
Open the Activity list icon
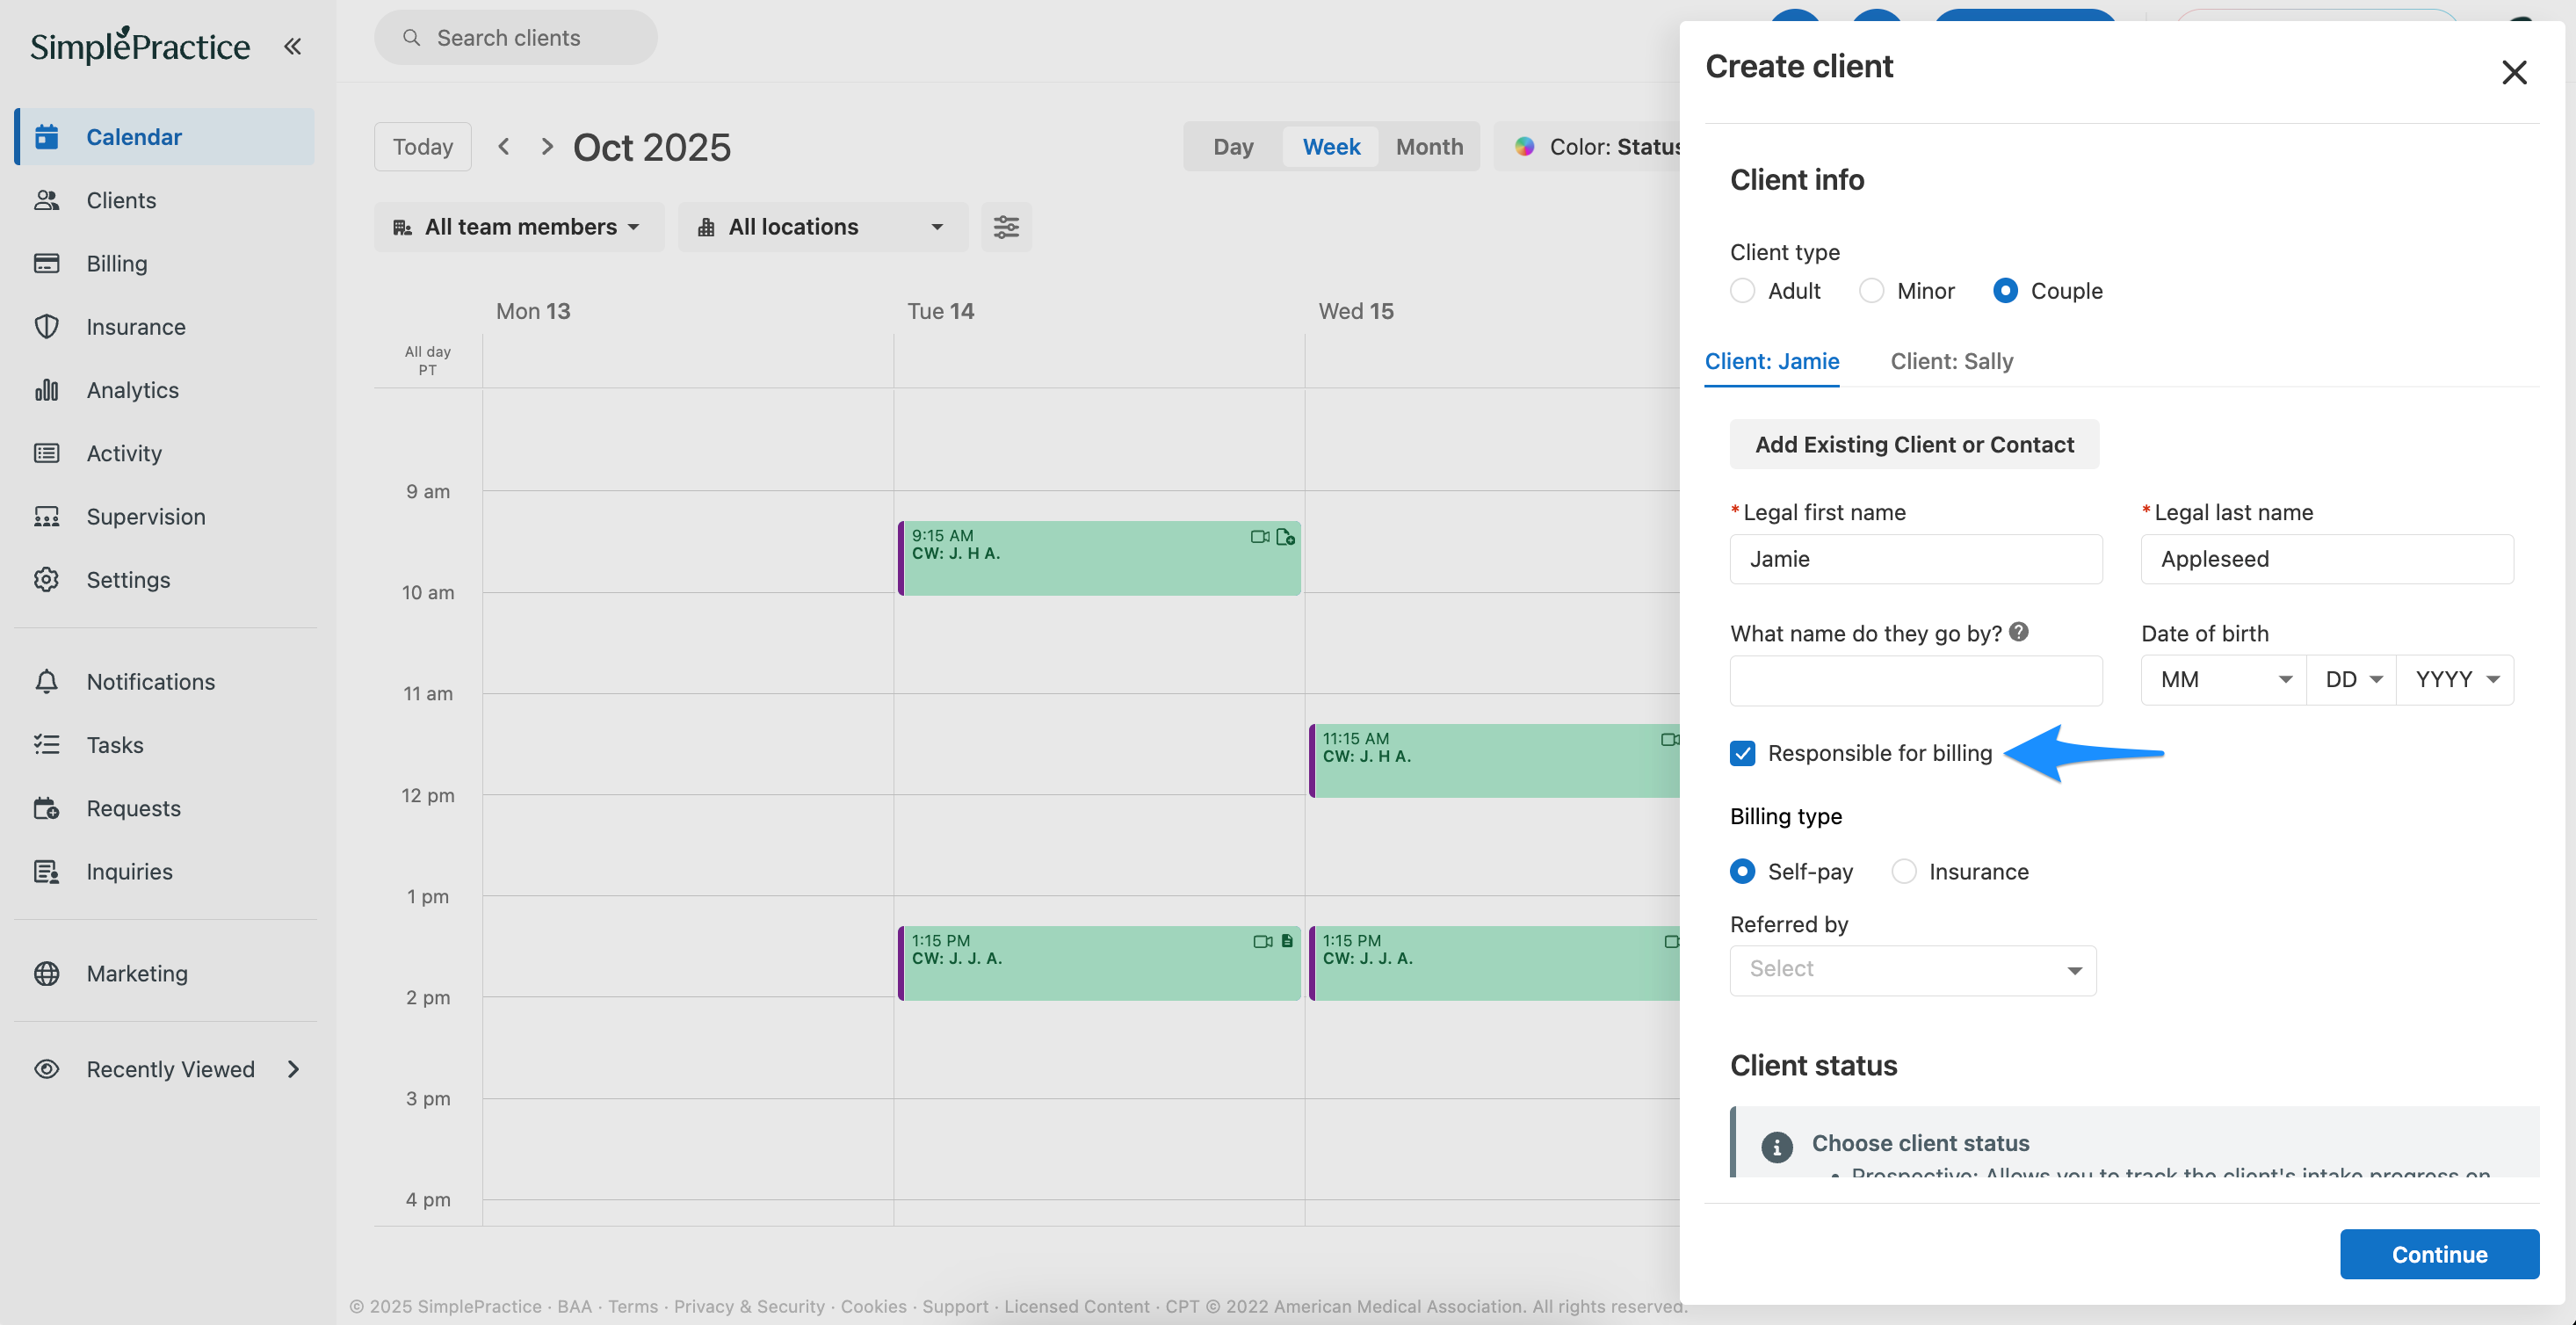coord(46,453)
